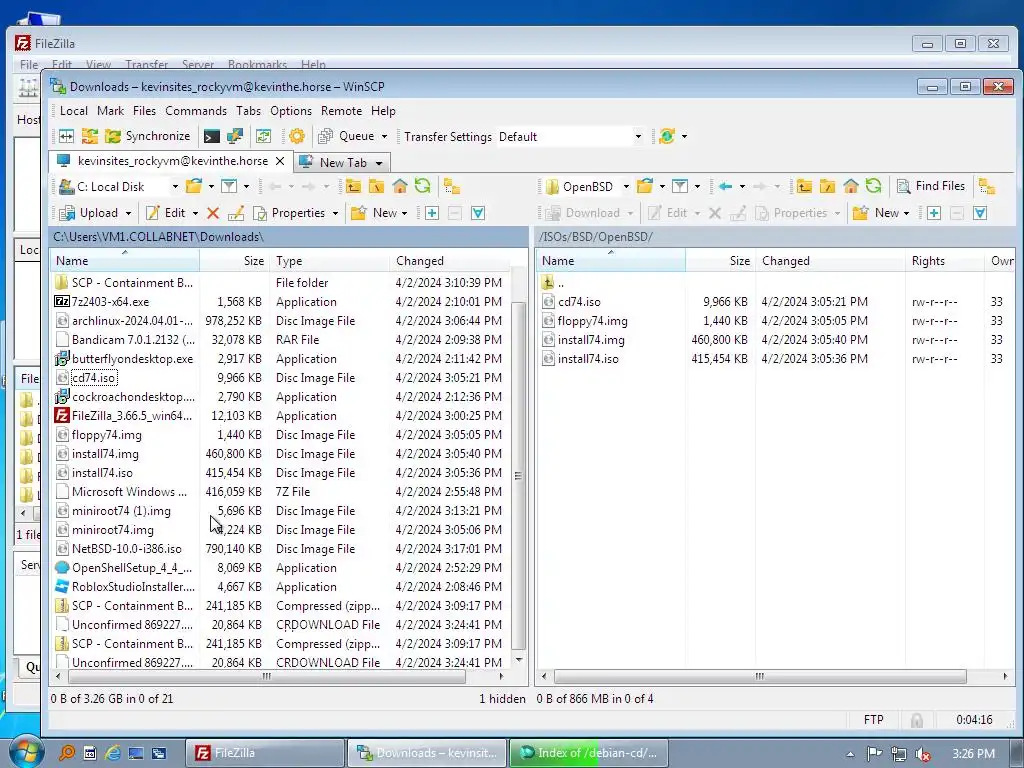The width and height of the screenshot is (1024, 768).
Task: Refresh the local panel
Action: click(x=423, y=186)
